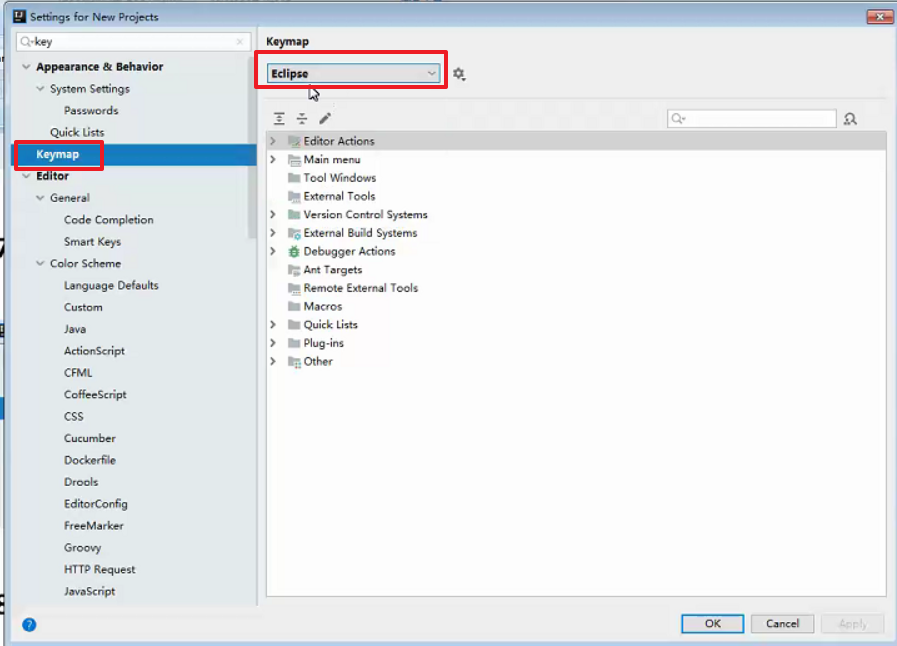Screen dimensions: 897x646
Task: Click the External Build Systems folder icon
Action: pos(294,233)
